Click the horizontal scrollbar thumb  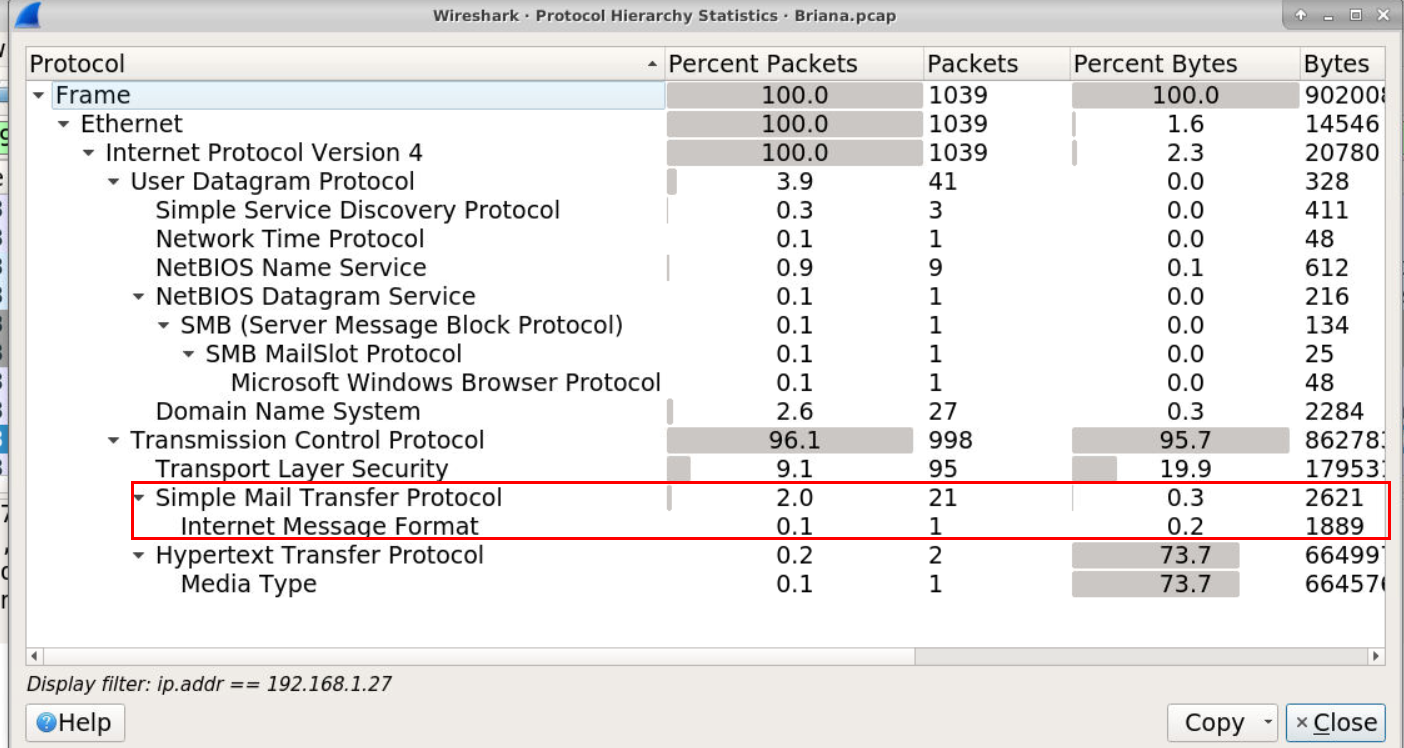tap(479, 657)
